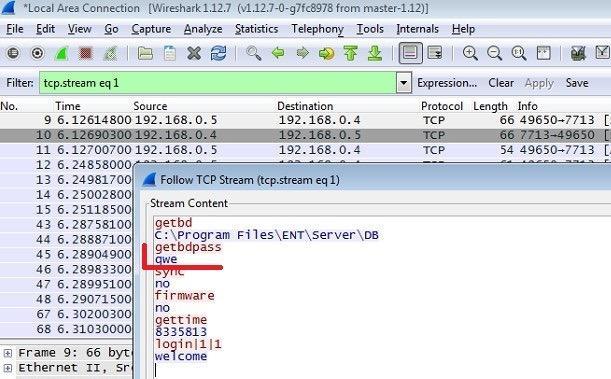Open the filter history dropdown arrow
Screen dimensions: 611x379
404,83
